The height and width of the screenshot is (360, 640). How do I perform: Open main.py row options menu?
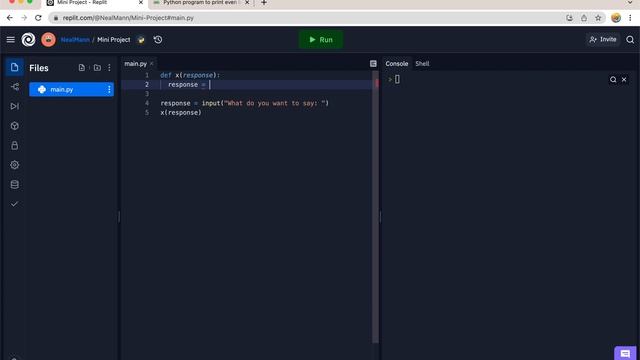[x=109, y=89]
